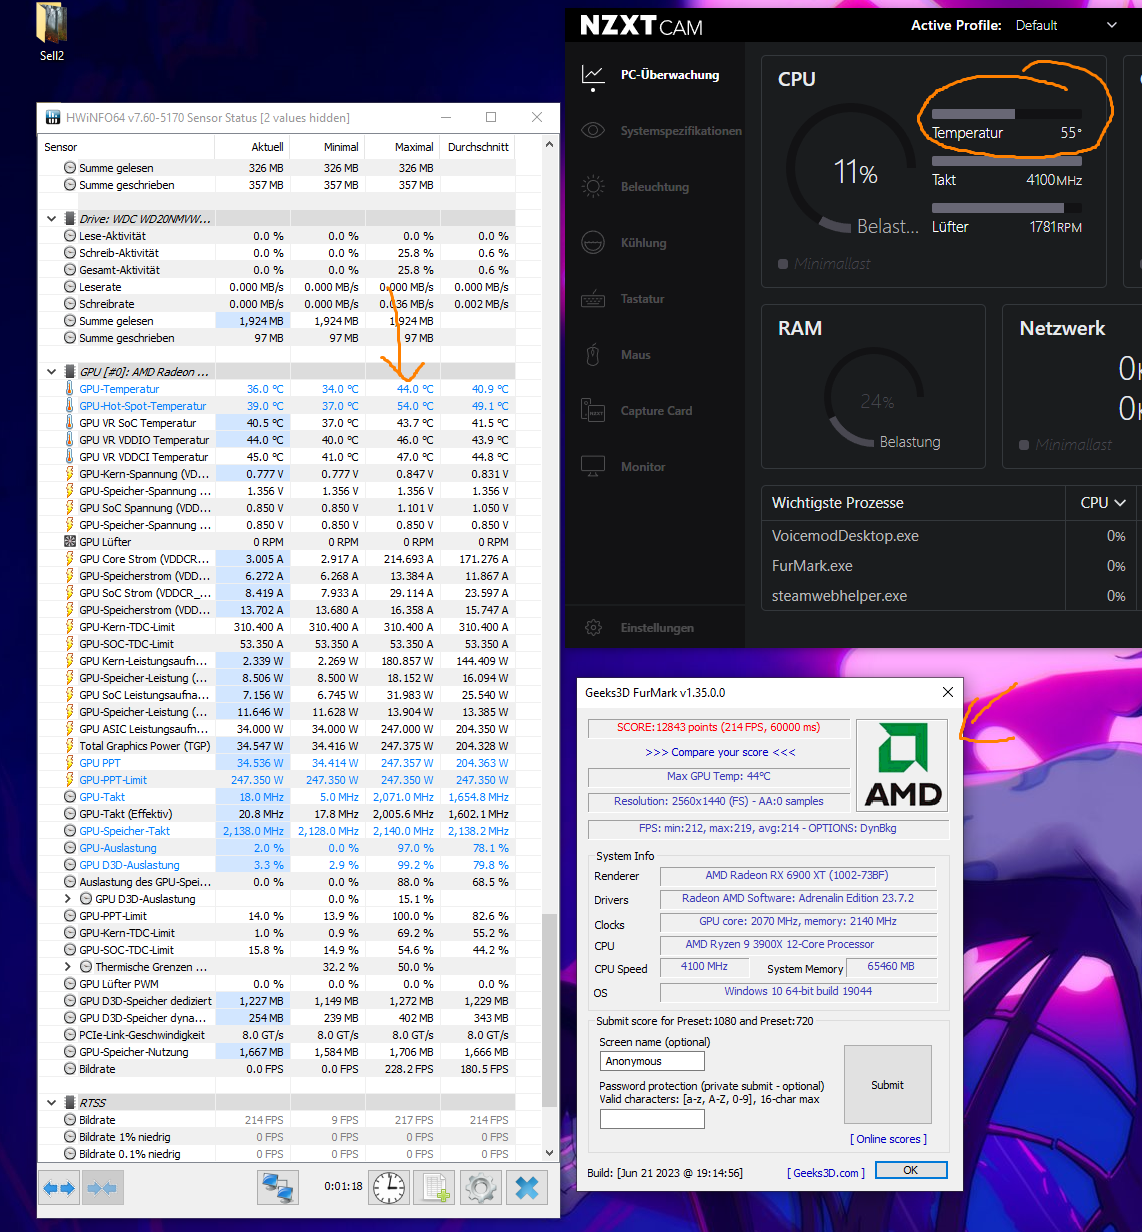The height and width of the screenshot is (1232, 1142).
Task: Click the HWiNFO scrollbar down arrow
Action: pyautogui.click(x=549, y=1153)
